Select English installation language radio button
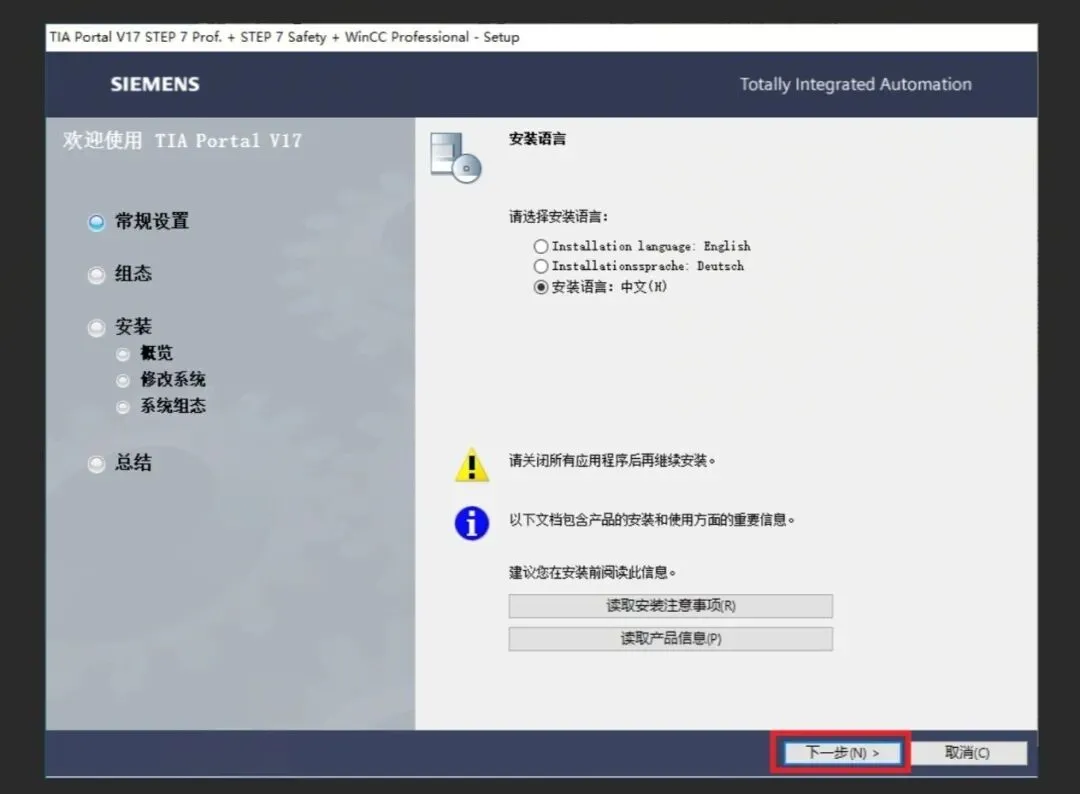This screenshot has height=794, width=1080. click(541, 246)
